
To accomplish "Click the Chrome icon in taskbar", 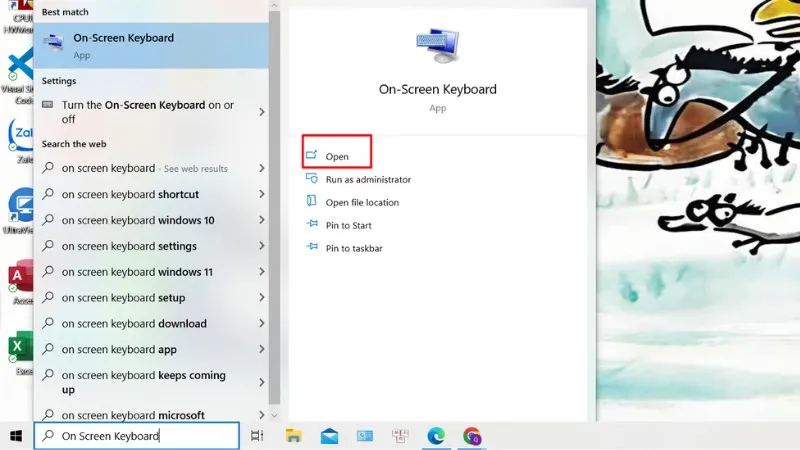I will coord(472,436).
